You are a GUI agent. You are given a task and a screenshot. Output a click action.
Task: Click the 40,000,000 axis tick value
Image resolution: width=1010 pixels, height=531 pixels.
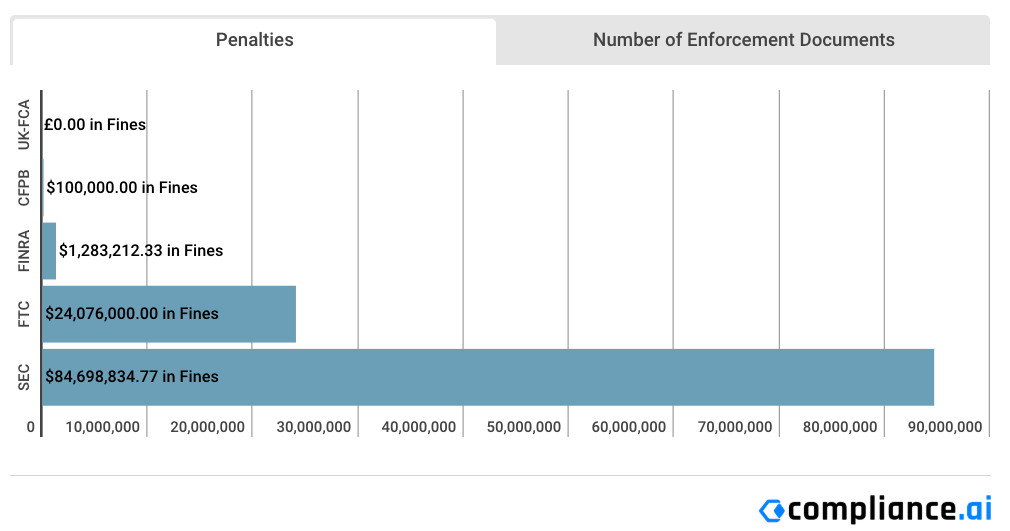(x=419, y=427)
